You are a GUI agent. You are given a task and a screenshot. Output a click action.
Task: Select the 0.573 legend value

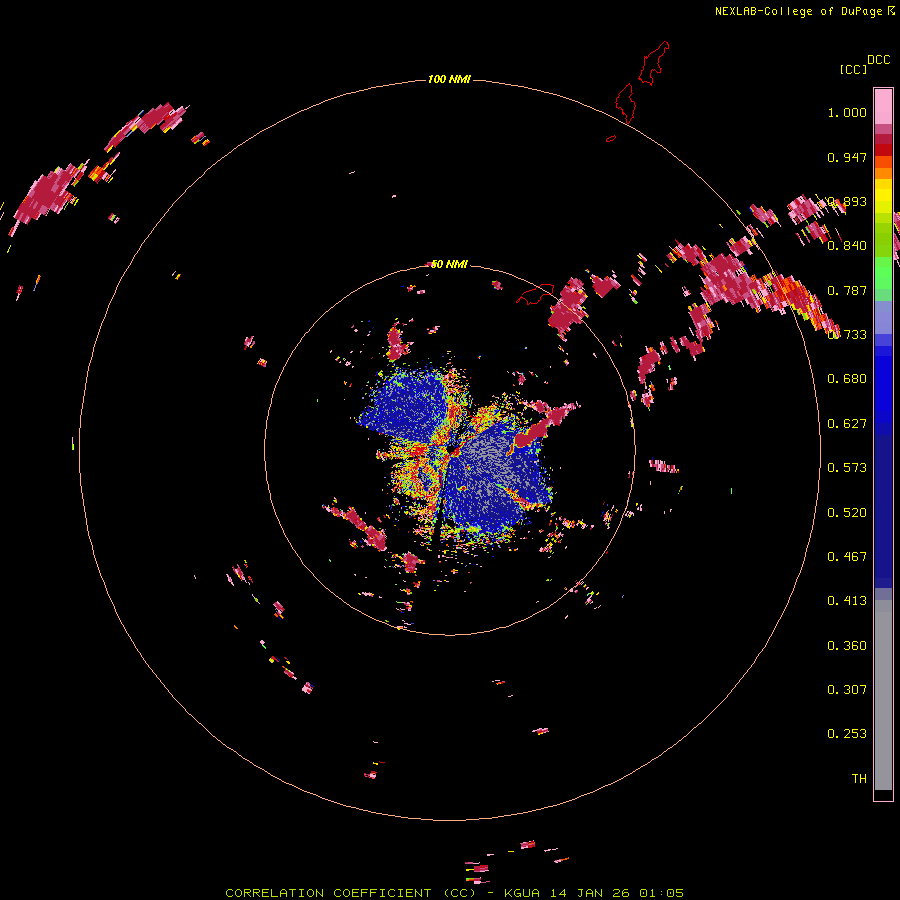point(847,468)
